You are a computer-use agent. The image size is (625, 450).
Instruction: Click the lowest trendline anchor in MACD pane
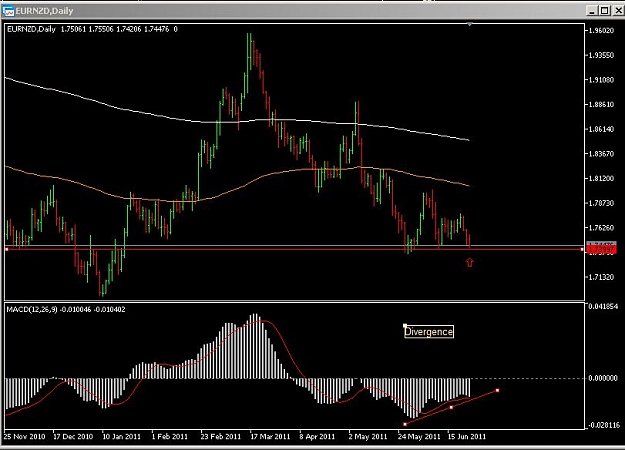(x=405, y=424)
